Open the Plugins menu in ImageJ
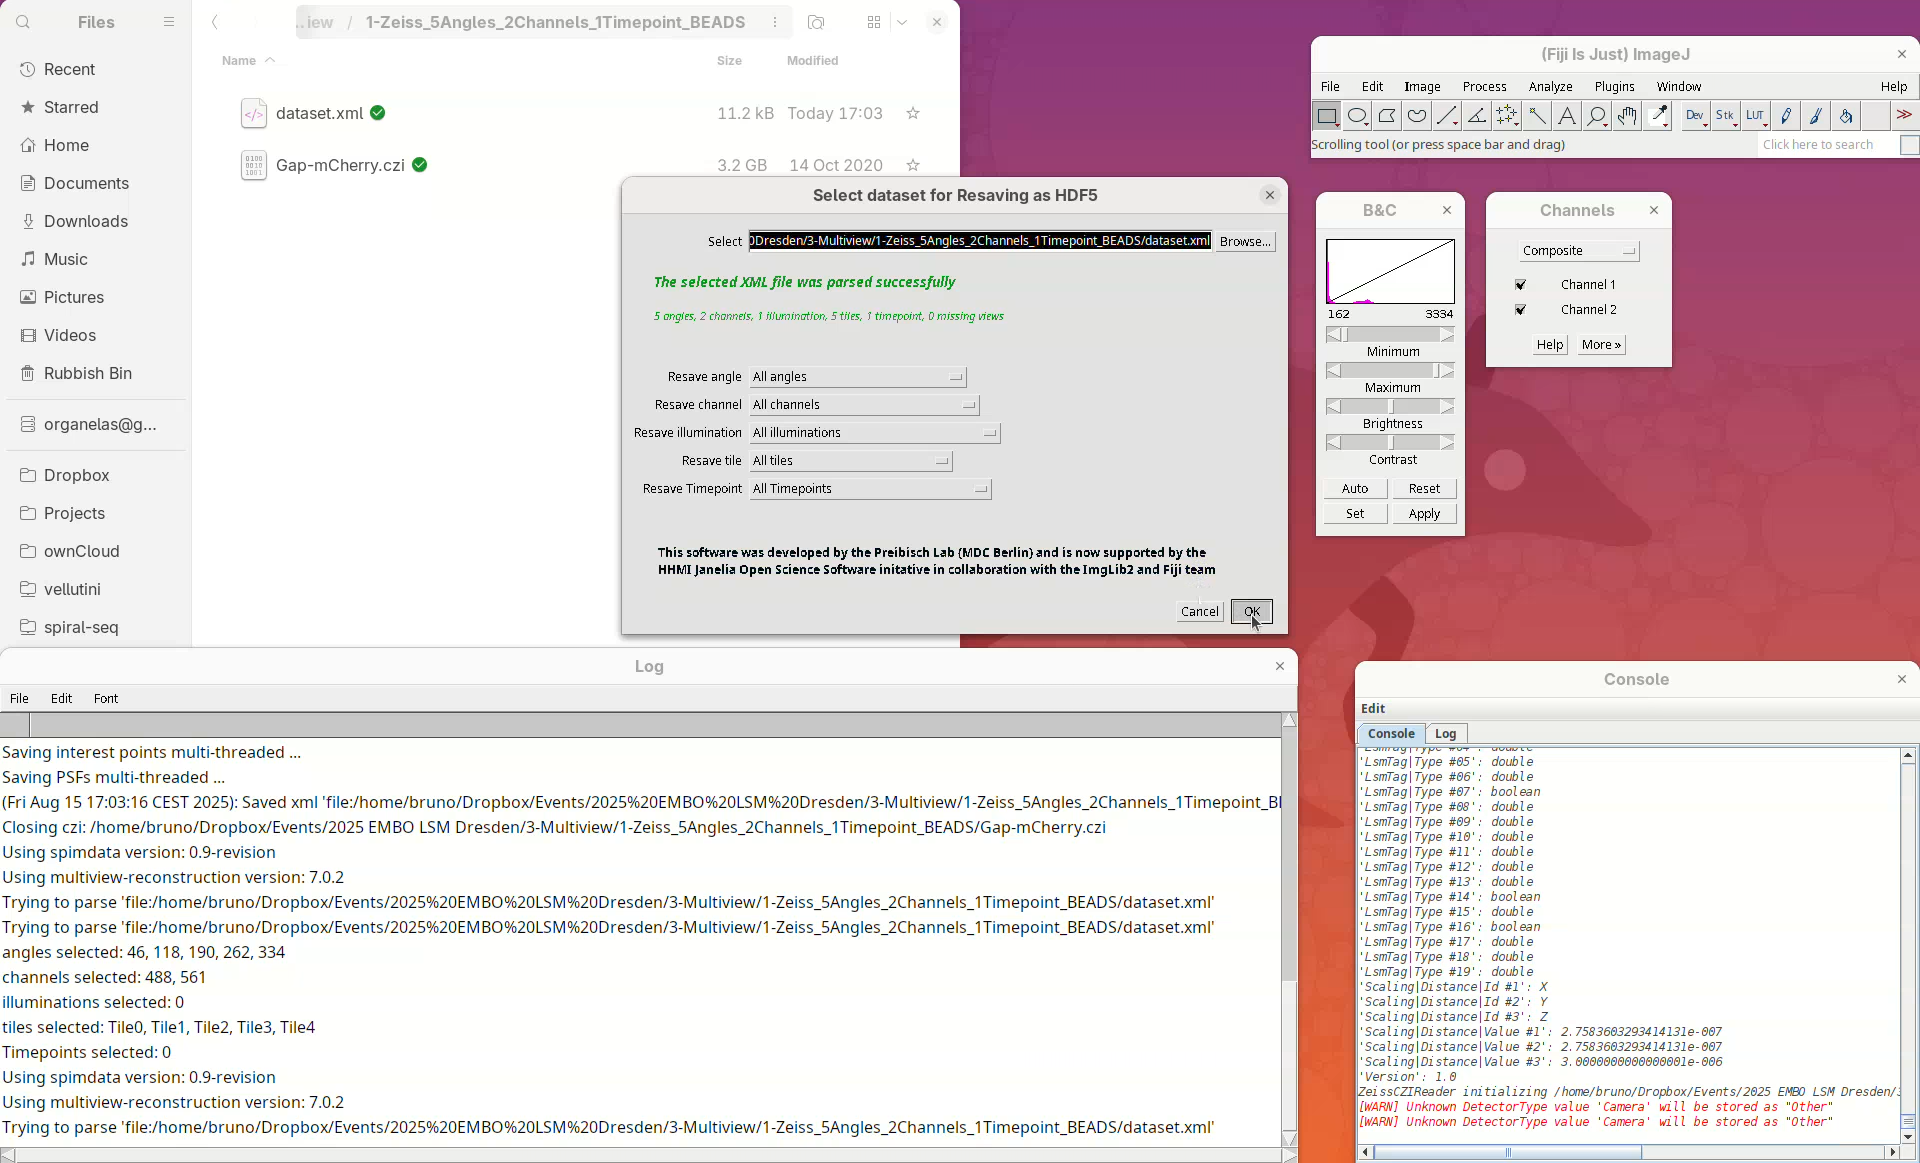 (1614, 87)
